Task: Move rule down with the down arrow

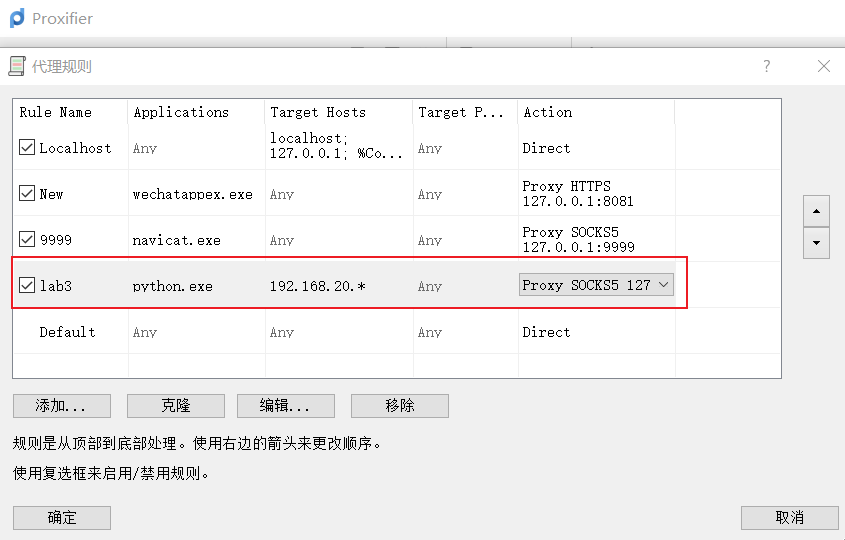Action: tap(816, 243)
